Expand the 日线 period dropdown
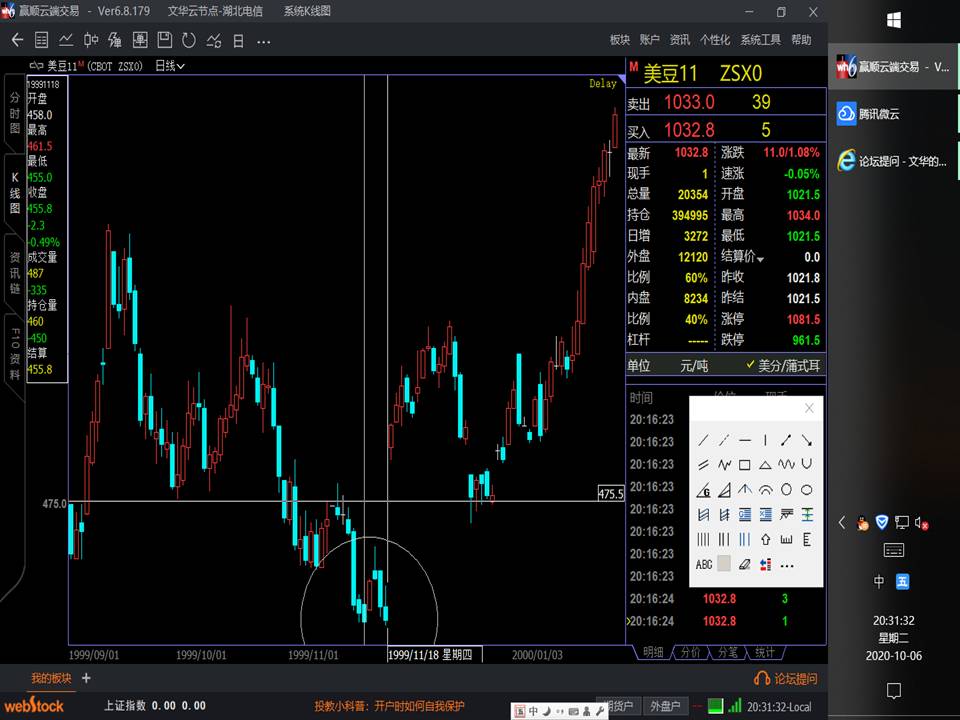Image resolution: width=960 pixels, height=720 pixels. click(170, 66)
